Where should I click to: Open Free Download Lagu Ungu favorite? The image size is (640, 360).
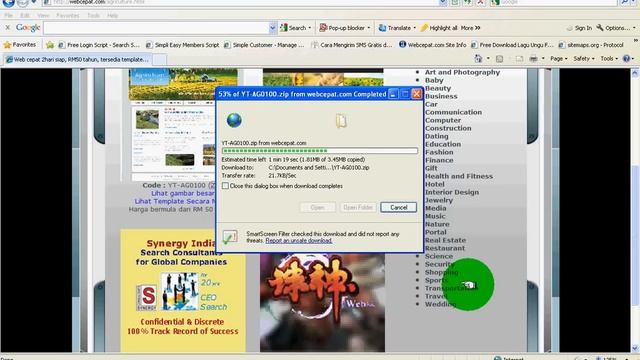point(512,45)
